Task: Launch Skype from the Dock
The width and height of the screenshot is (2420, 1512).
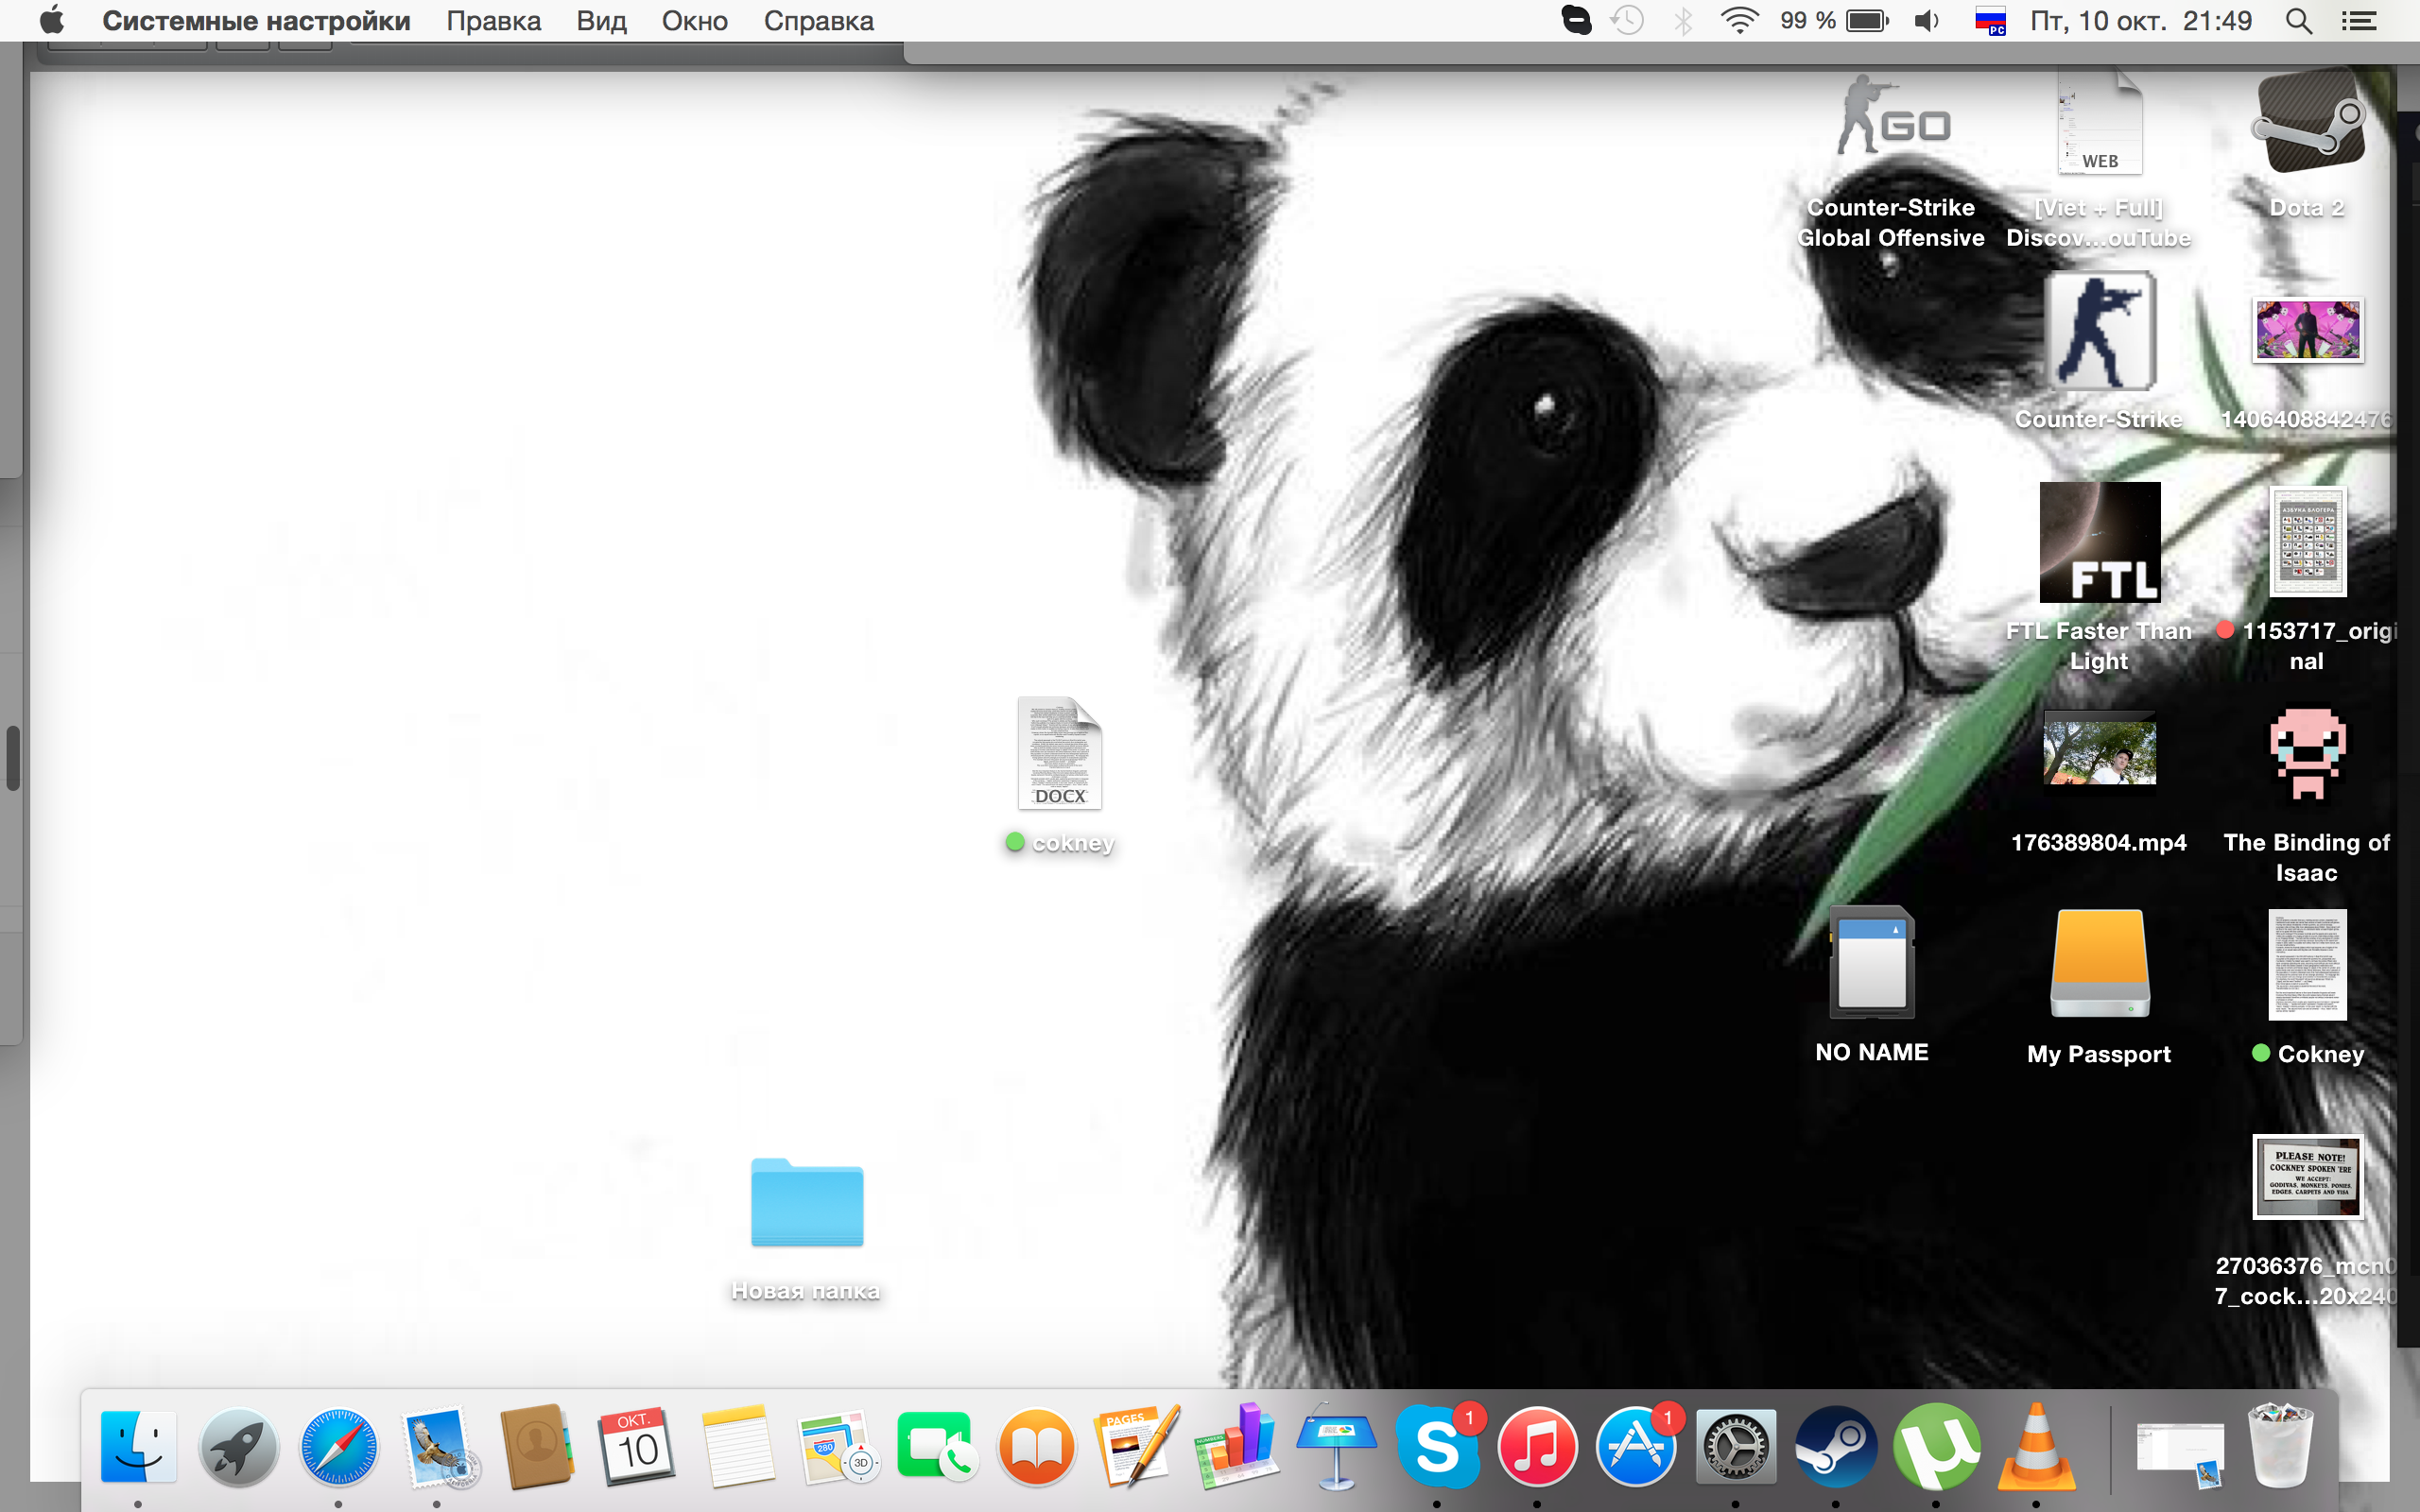Action: point(1436,1447)
